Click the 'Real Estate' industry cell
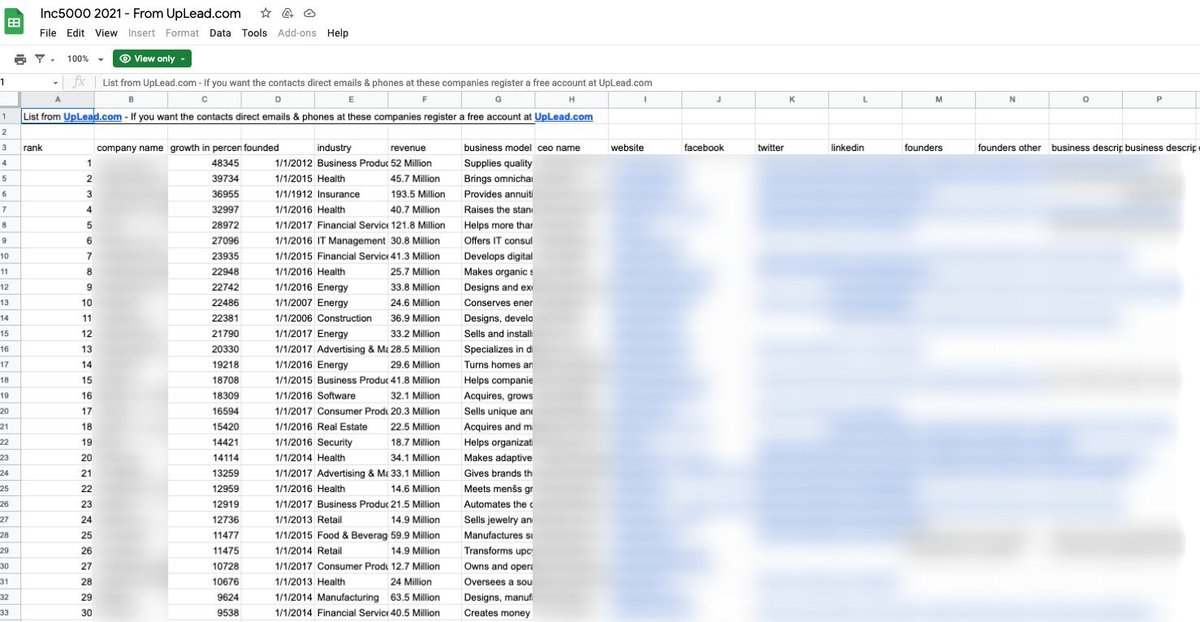The height and width of the screenshot is (622, 1200). point(352,427)
